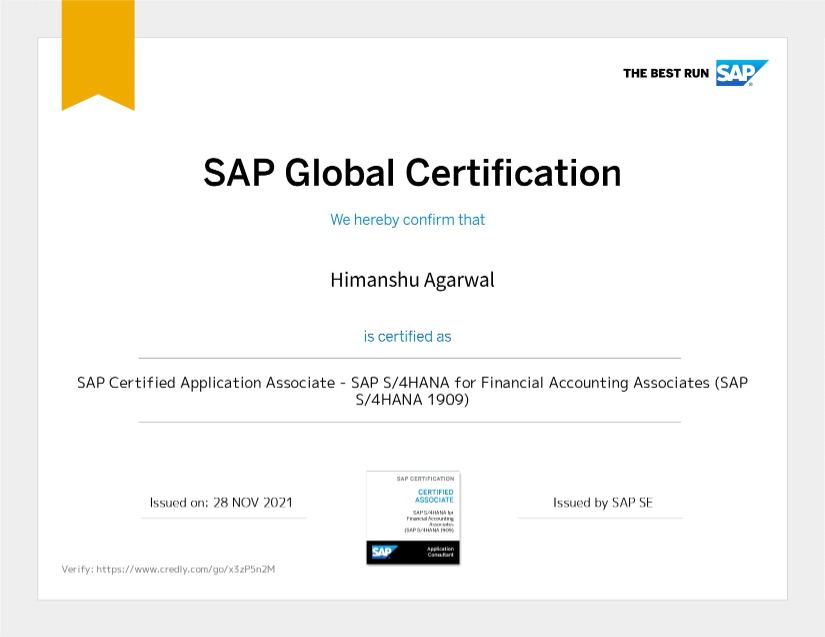The image size is (825, 637).
Task: Click the SAP S/4HANA certification title text
Action: [x=412, y=383]
